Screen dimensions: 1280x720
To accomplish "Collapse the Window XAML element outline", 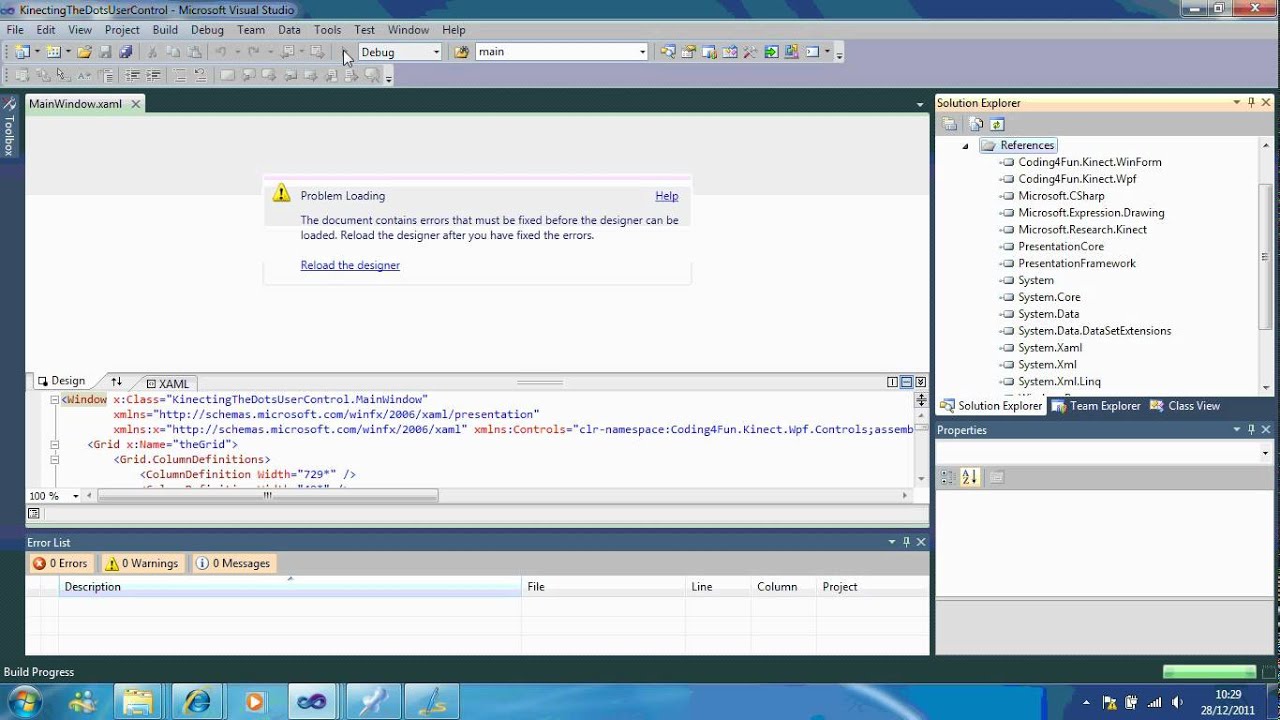I will [x=55, y=400].
